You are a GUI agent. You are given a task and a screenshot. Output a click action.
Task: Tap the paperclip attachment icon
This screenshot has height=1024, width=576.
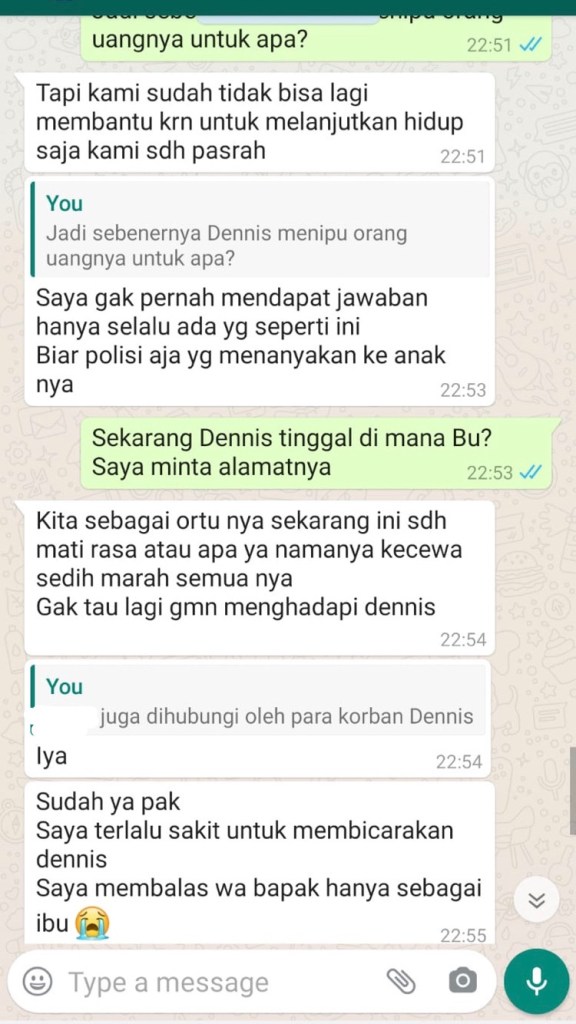click(401, 980)
